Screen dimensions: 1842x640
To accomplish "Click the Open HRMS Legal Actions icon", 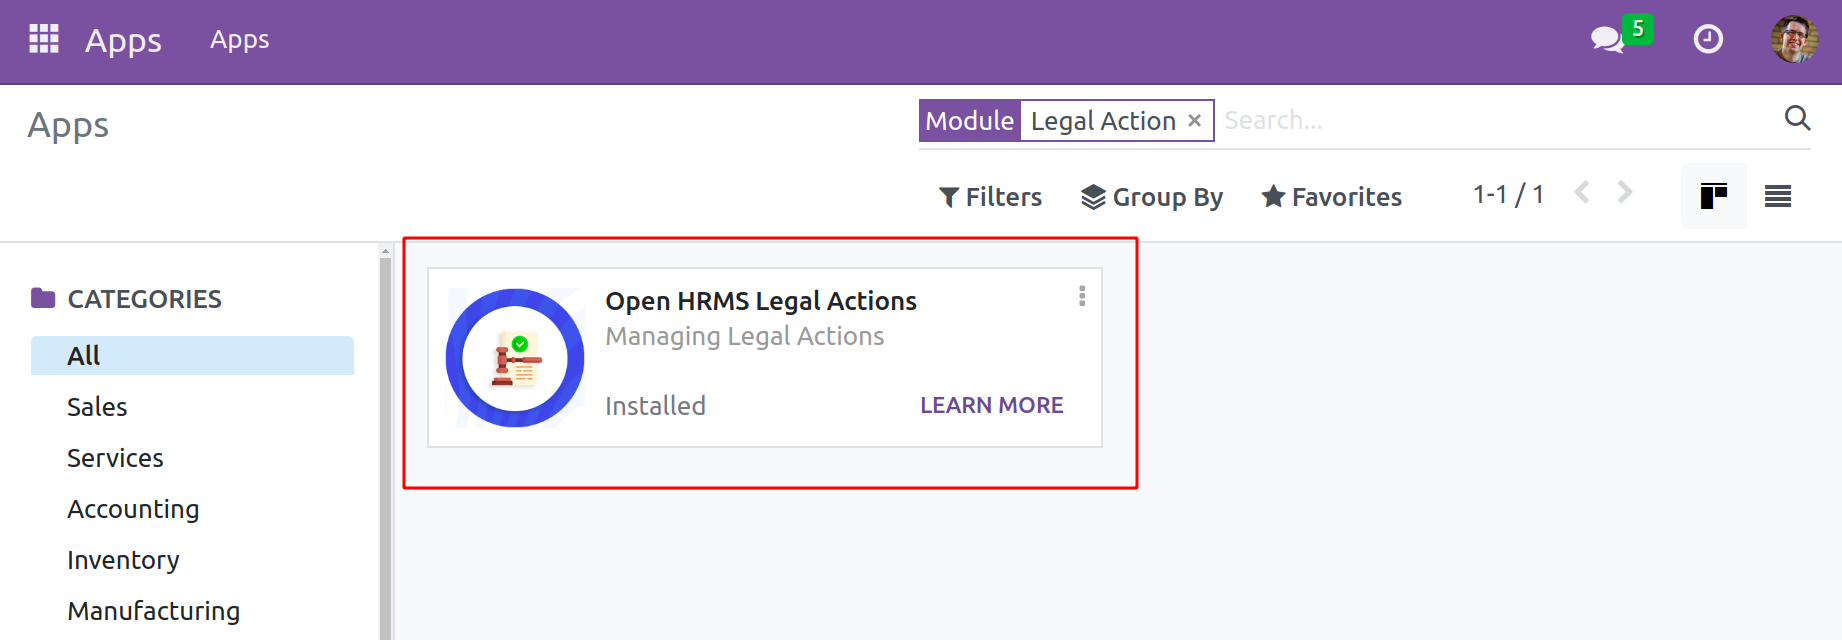I will pyautogui.click(x=515, y=358).
